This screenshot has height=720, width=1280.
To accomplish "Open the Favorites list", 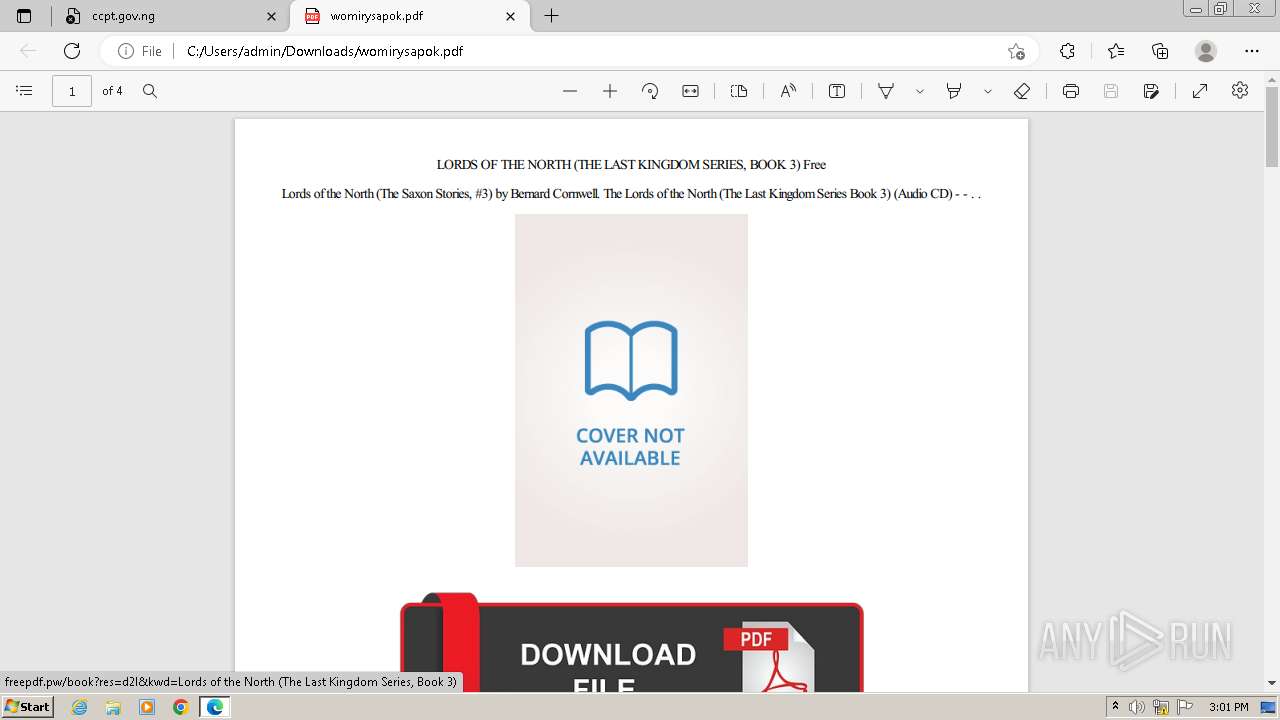I will 1116,51.
